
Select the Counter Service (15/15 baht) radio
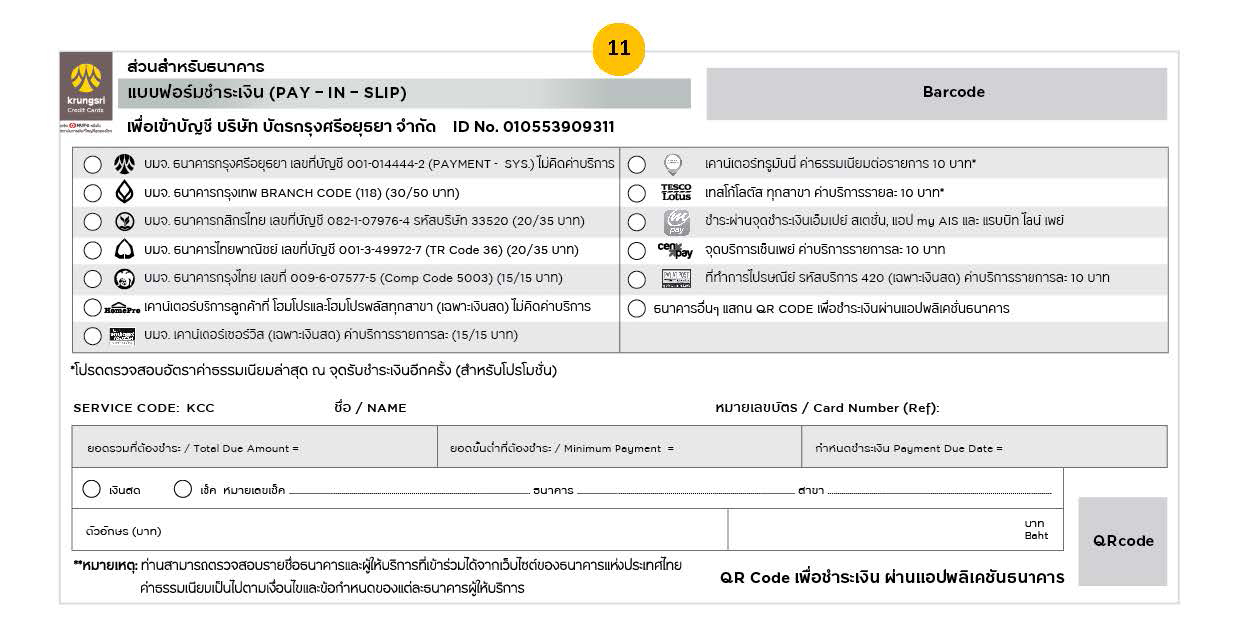click(x=92, y=335)
